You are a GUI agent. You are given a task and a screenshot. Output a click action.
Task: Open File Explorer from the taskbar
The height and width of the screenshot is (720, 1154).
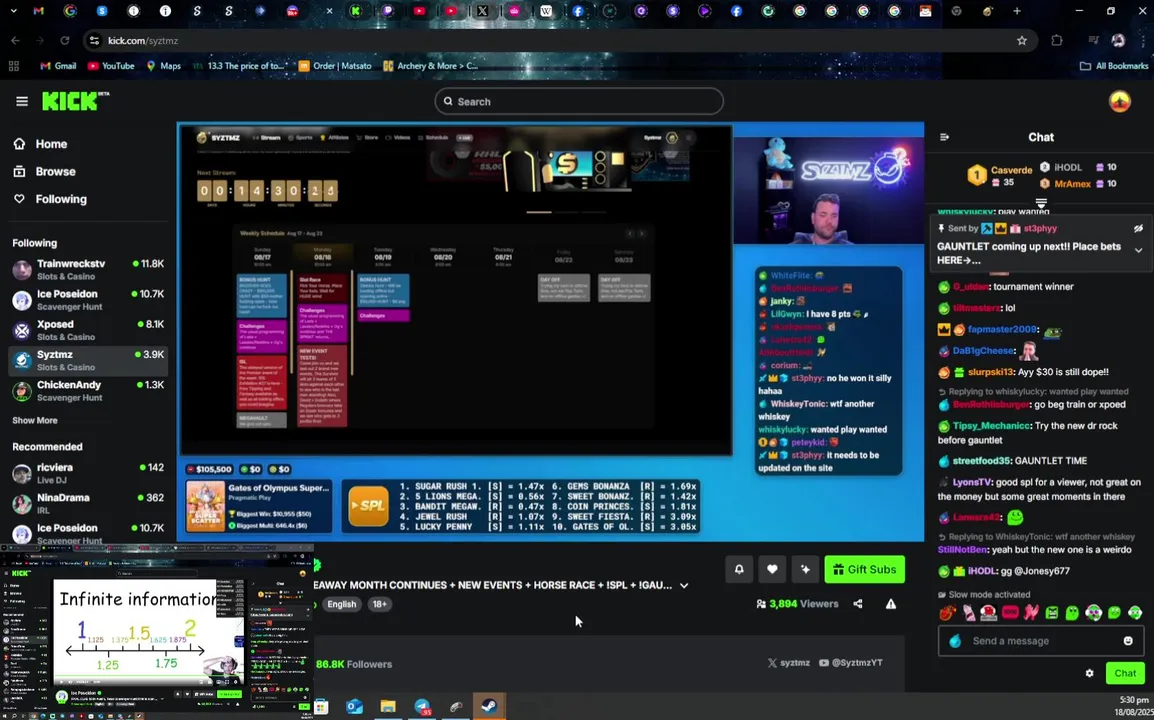point(388,707)
